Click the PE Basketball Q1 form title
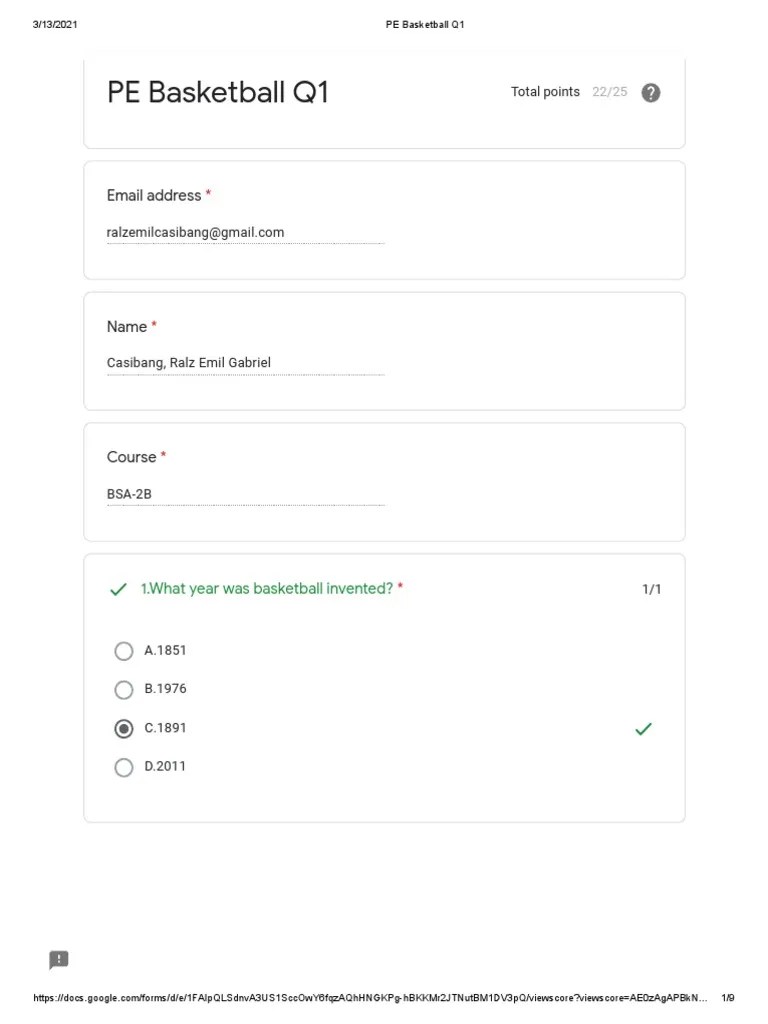Screen dimensions: 768x1024 pyautogui.click(x=218, y=92)
